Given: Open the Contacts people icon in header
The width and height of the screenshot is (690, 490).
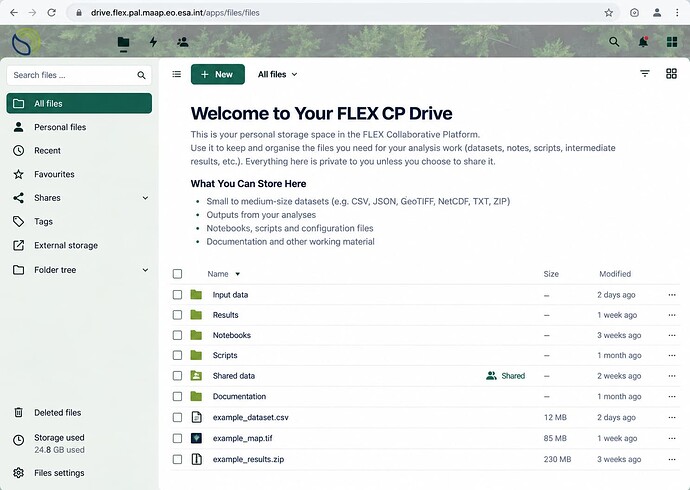Looking at the screenshot, I should click(x=183, y=42).
